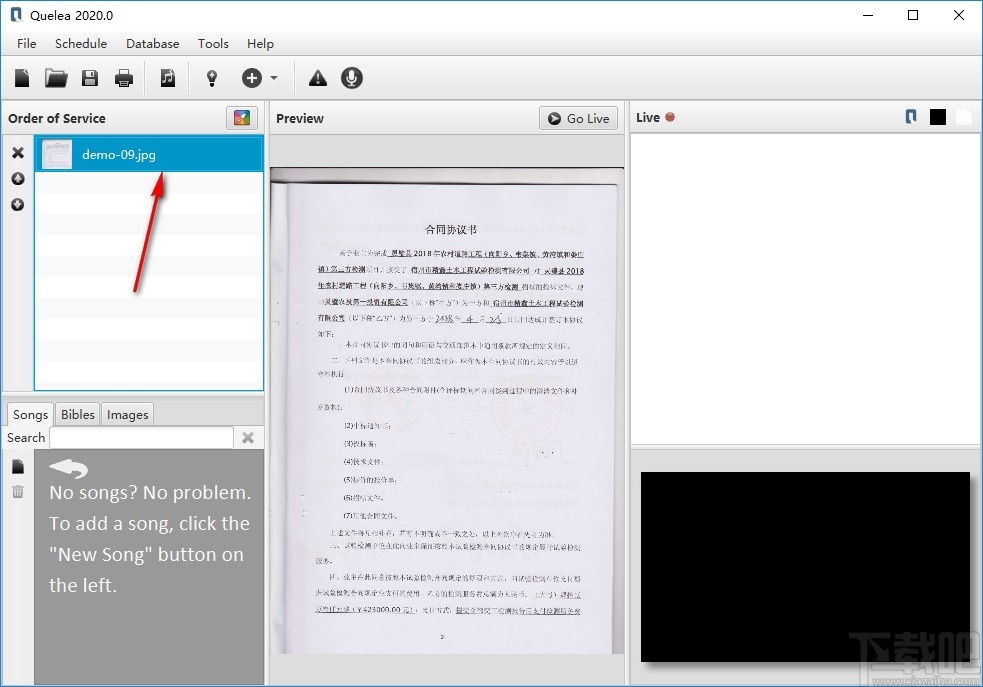The height and width of the screenshot is (687, 983).
Task: Open an existing schedule
Action: (x=55, y=78)
